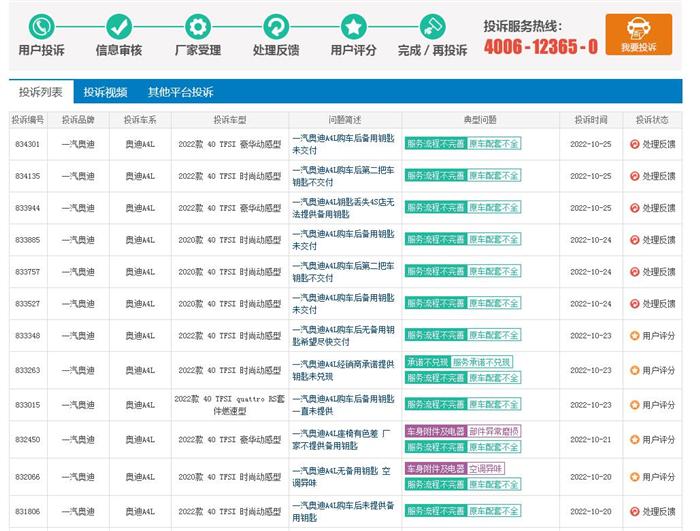Click the 服务流程不完善 tag in row 834301
The image size is (700, 531).
[436, 144]
